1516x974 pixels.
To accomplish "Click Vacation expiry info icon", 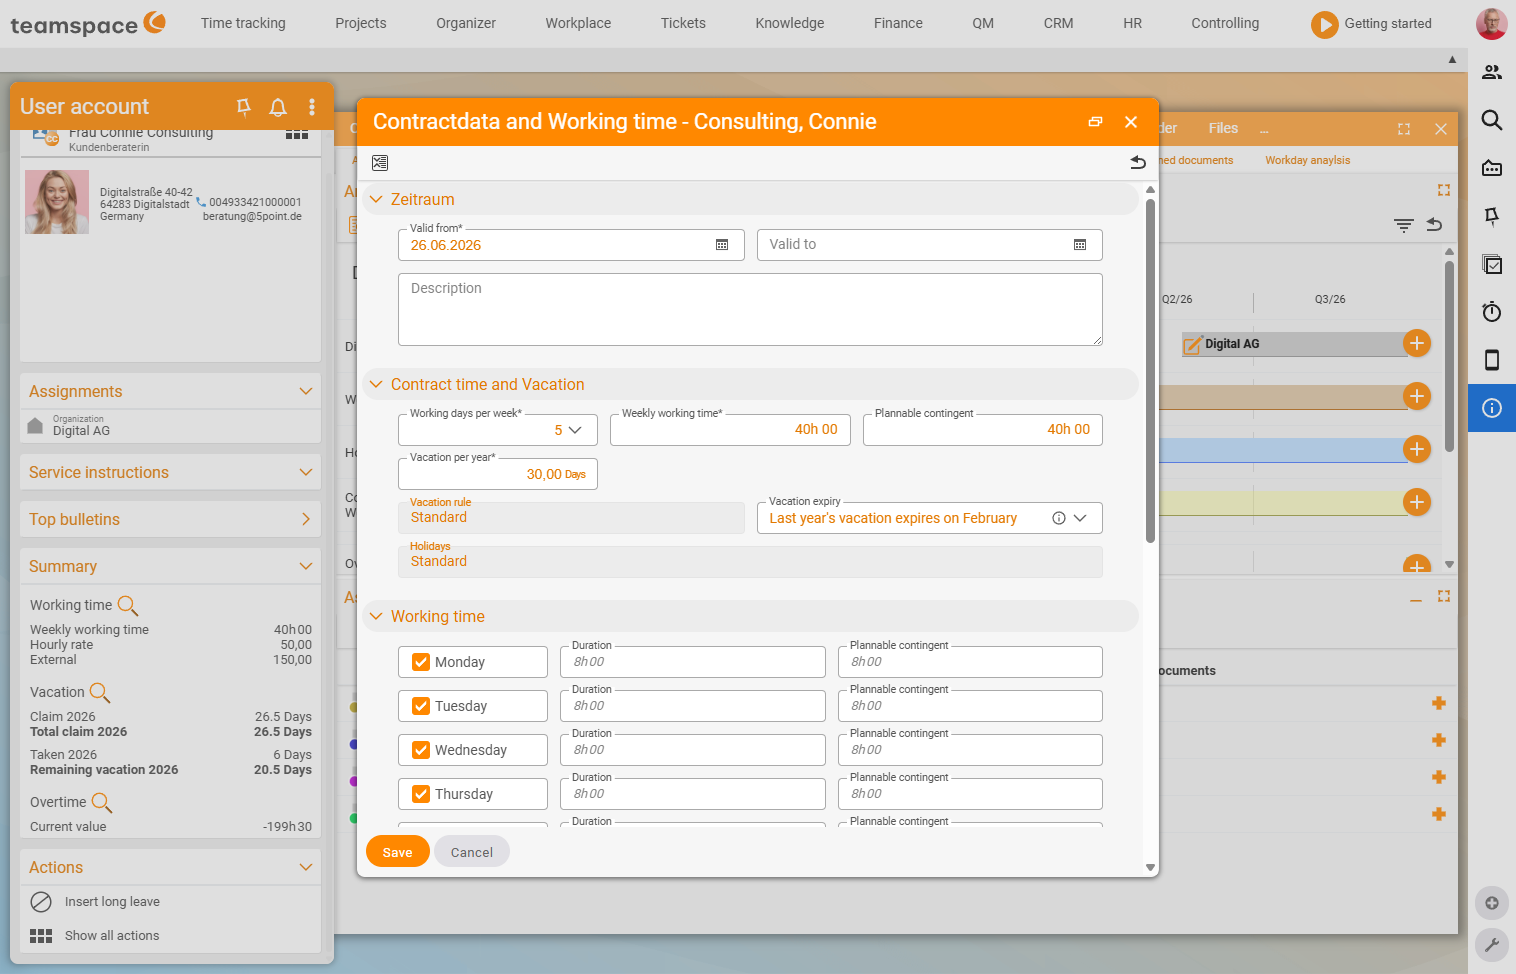I will click(1059, 518).
